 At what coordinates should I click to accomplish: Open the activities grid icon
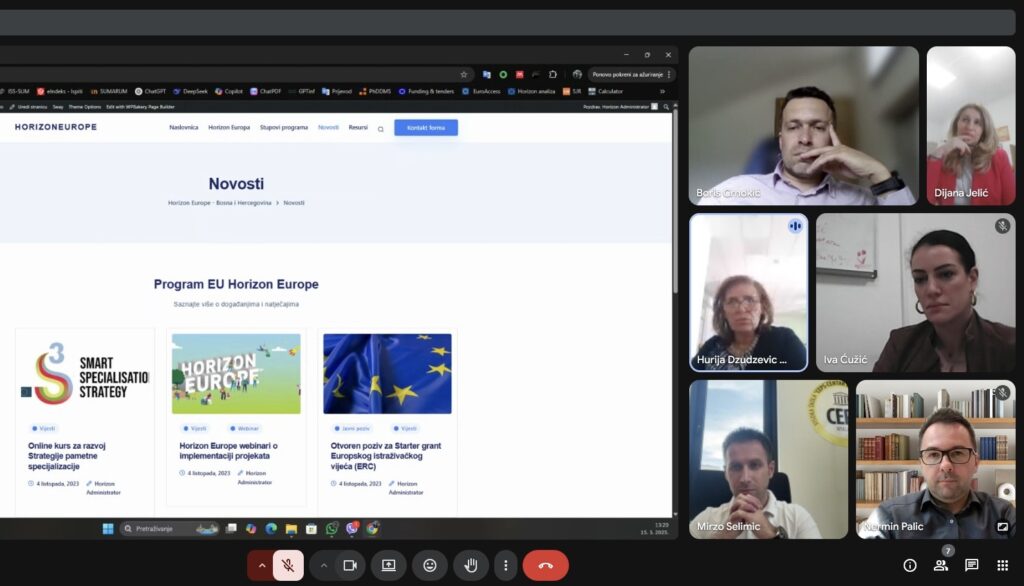click(x=1003, y=565)
